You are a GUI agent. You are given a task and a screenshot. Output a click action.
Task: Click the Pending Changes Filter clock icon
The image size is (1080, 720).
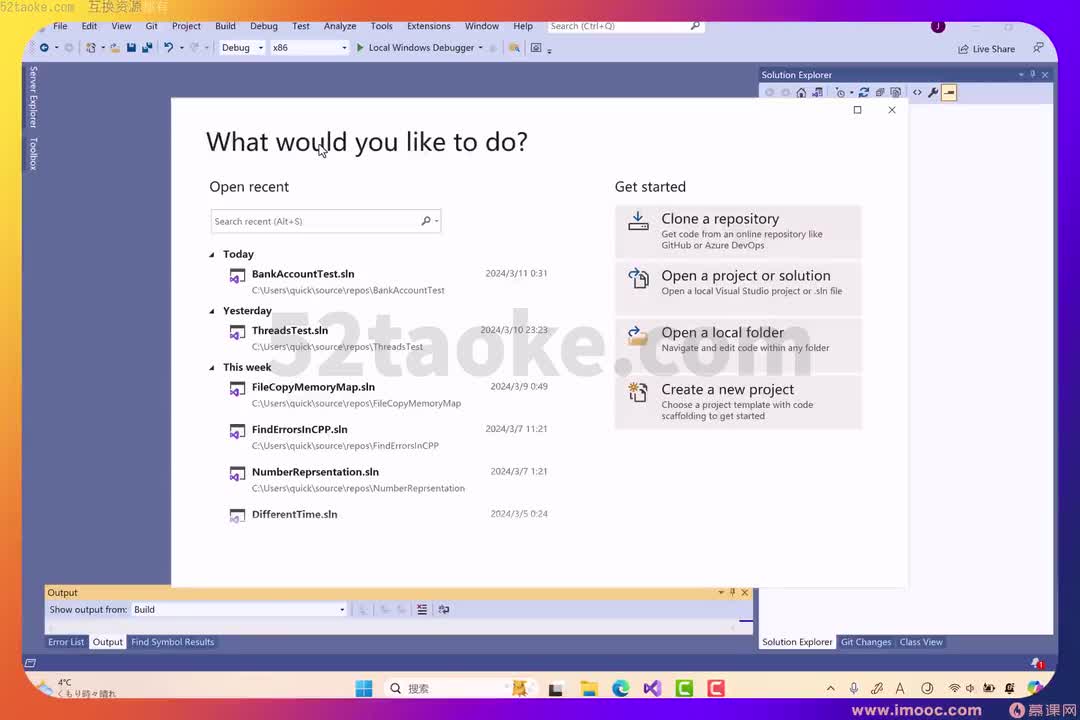840,92
